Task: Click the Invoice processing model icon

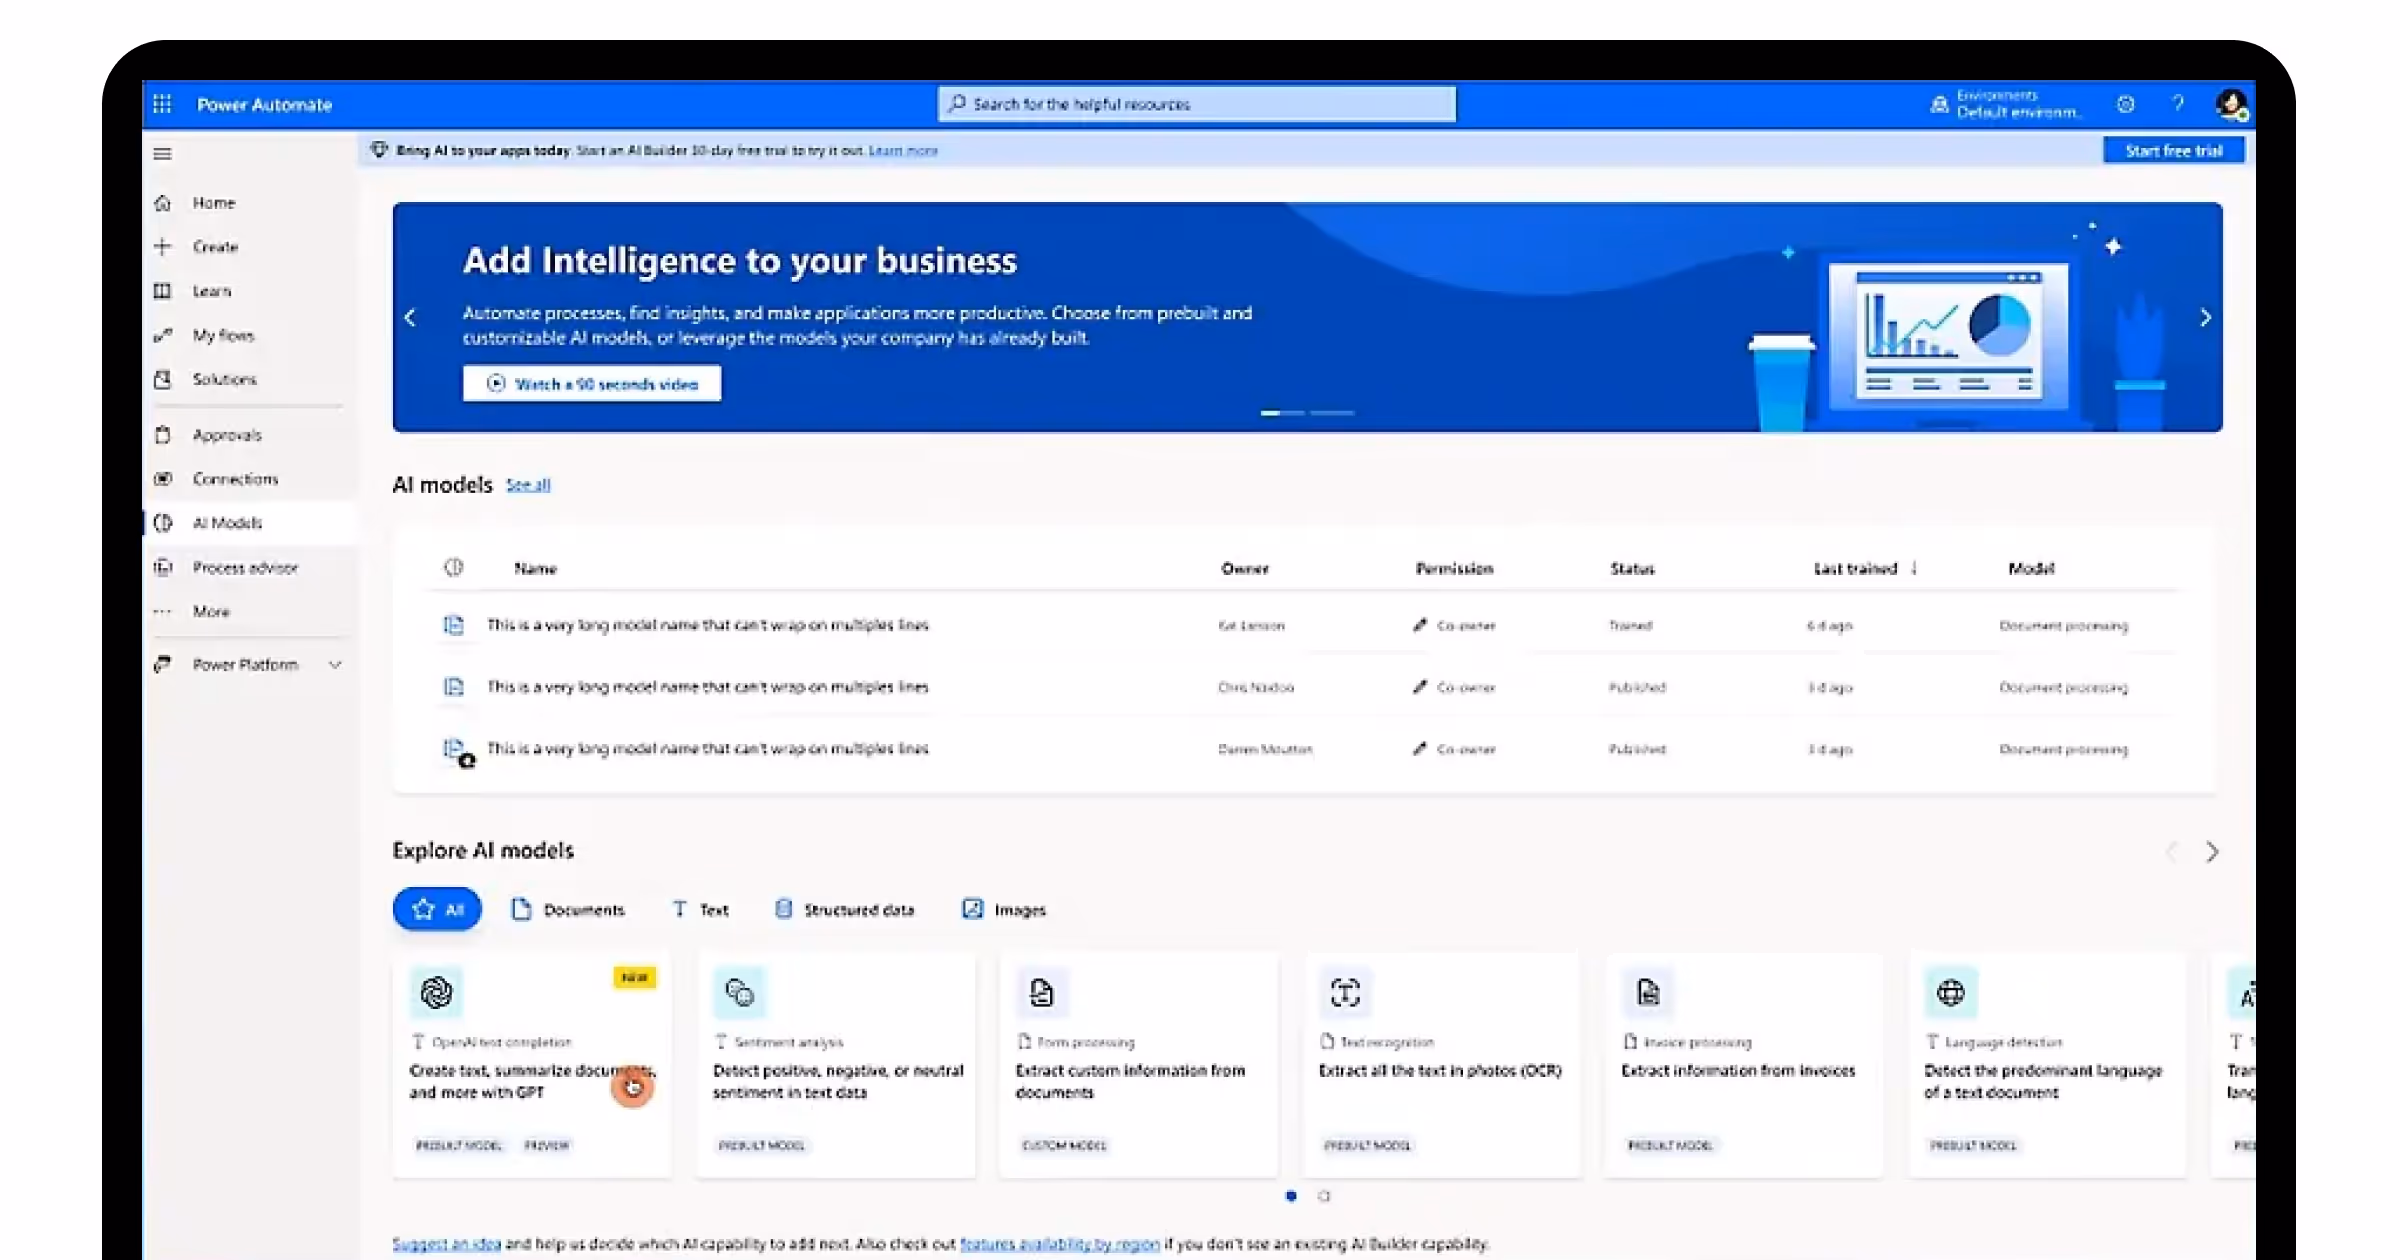Action: pos(1647,992)
